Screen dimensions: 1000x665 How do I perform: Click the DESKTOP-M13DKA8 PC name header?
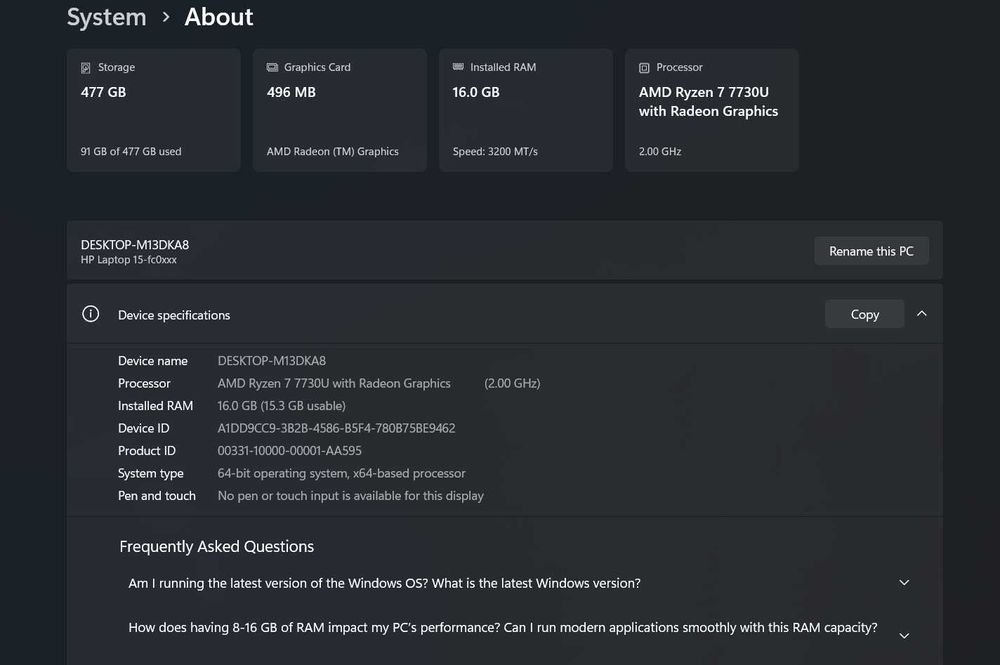(x=135, y=244)
